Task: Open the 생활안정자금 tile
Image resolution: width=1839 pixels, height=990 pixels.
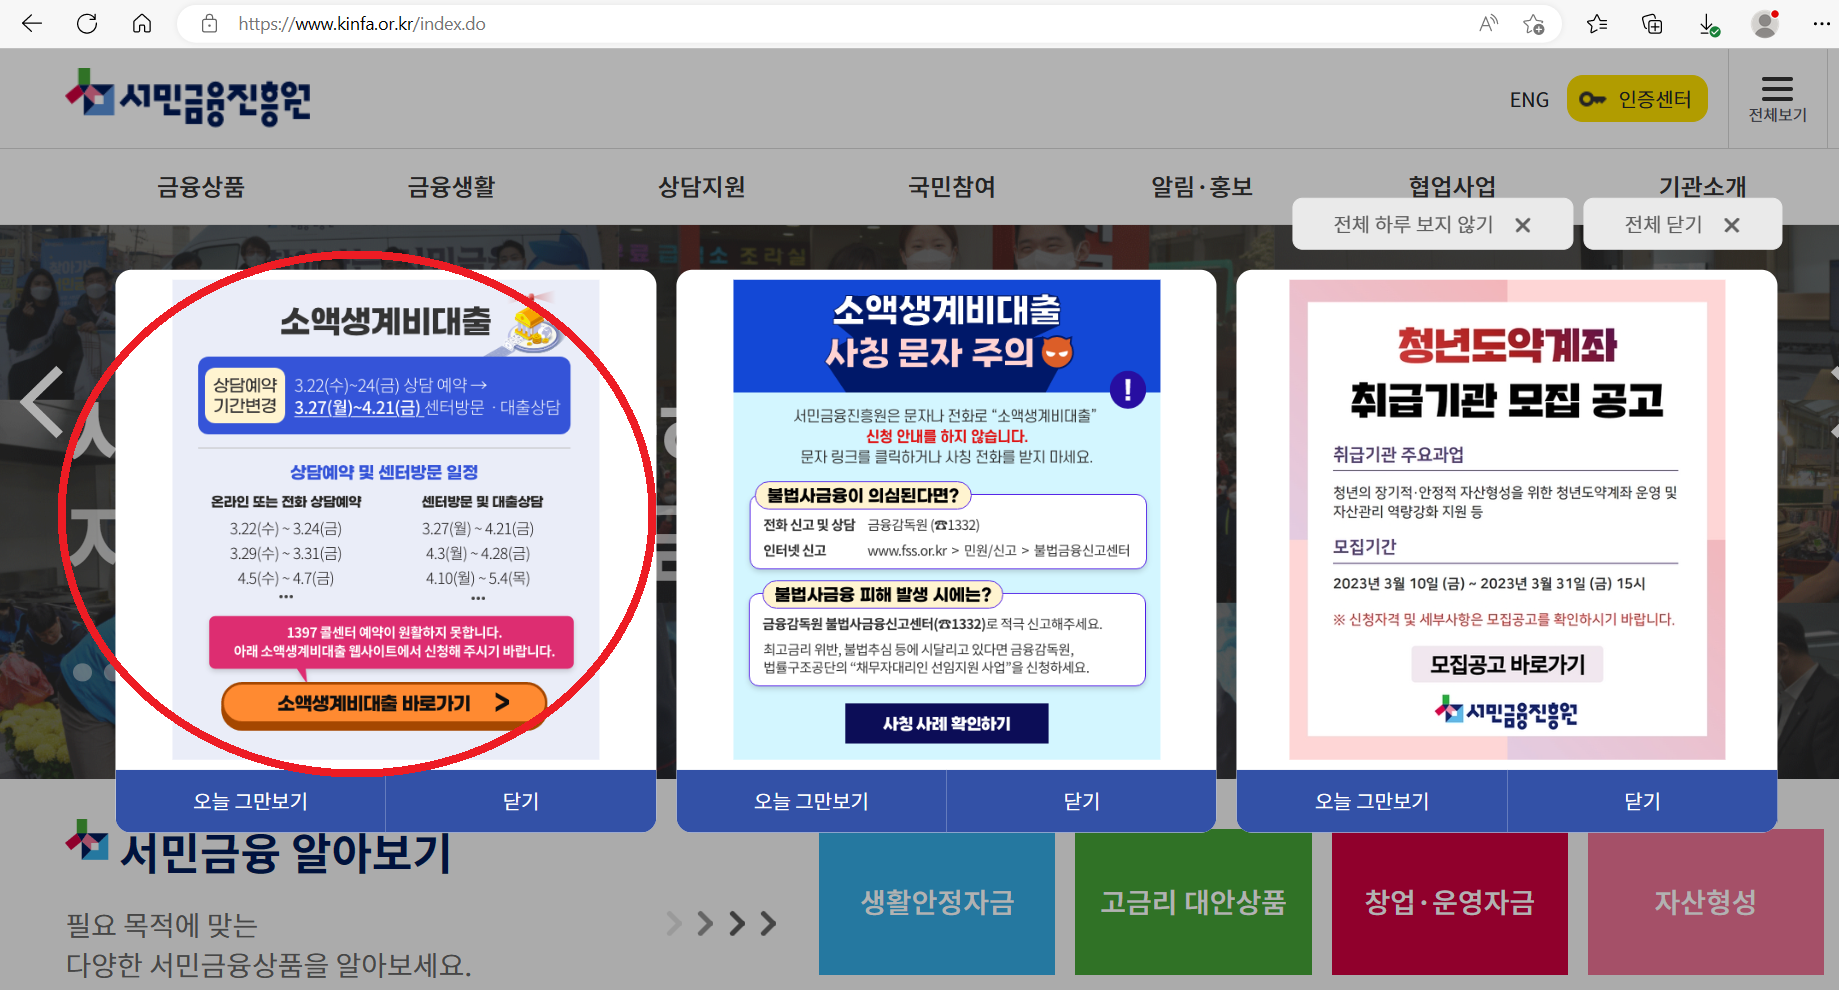Action: pos(937,902)
